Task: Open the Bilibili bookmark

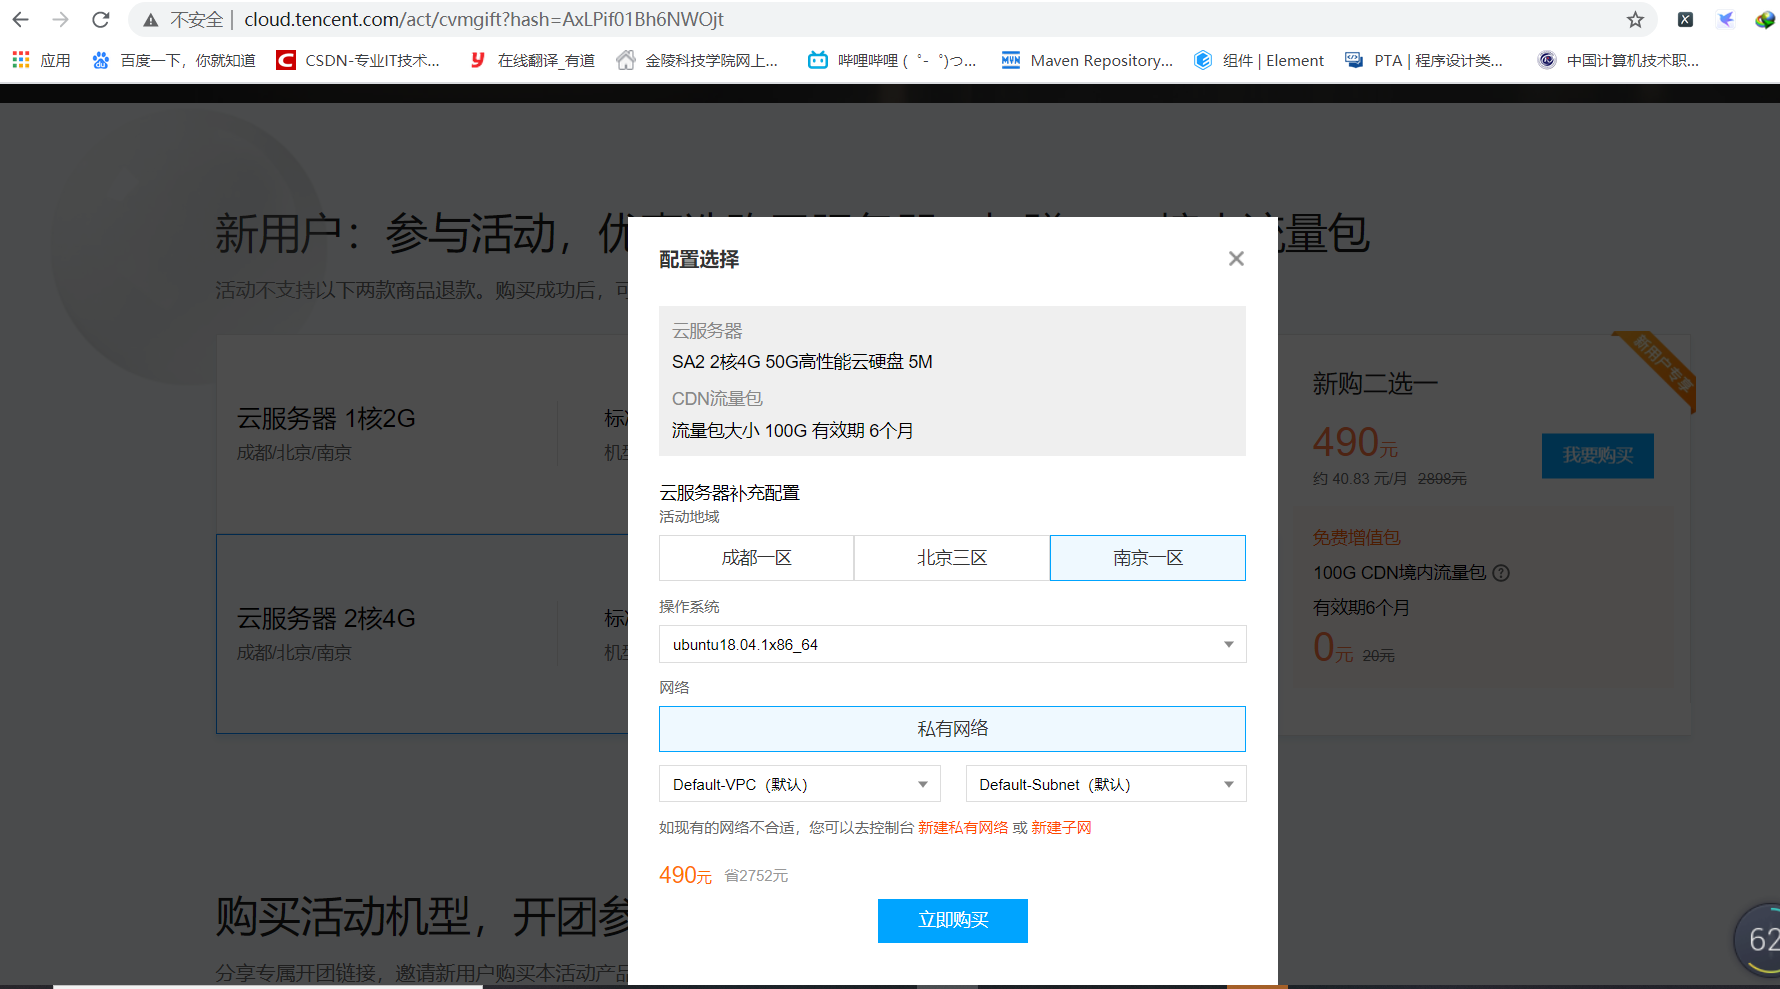Action: 892,60
